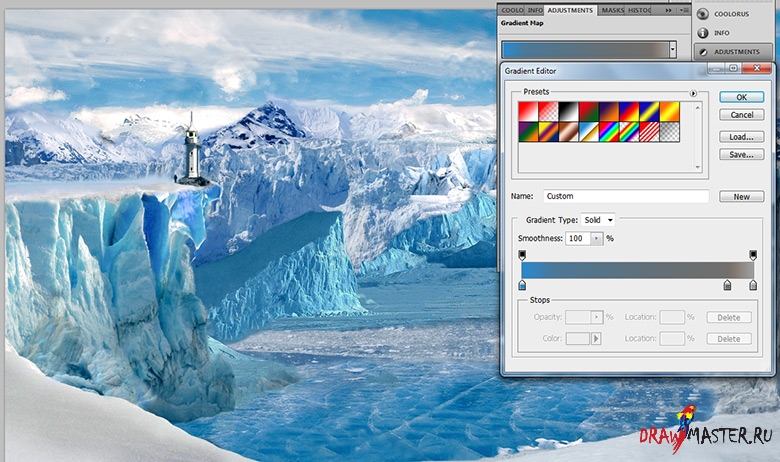Switch to the Masks tab
The image size is (780, 462).
(612, 10)
